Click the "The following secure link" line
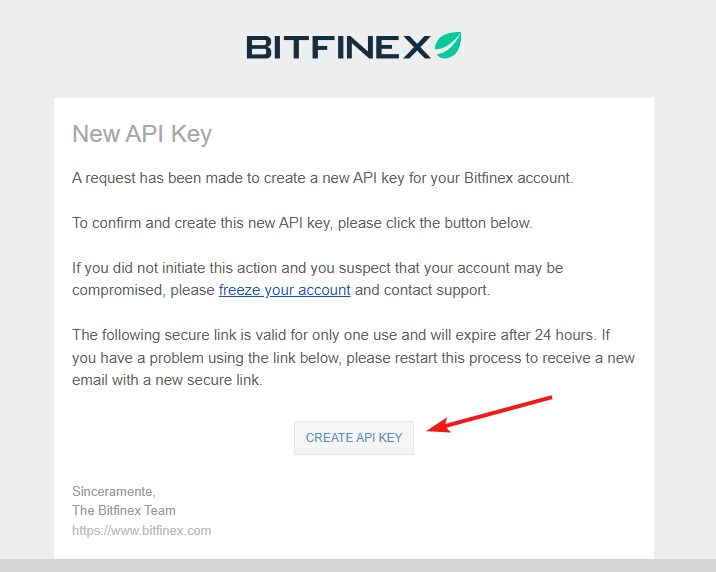The width and height of the screenshot is (716, 572). [x=200, y=335]
